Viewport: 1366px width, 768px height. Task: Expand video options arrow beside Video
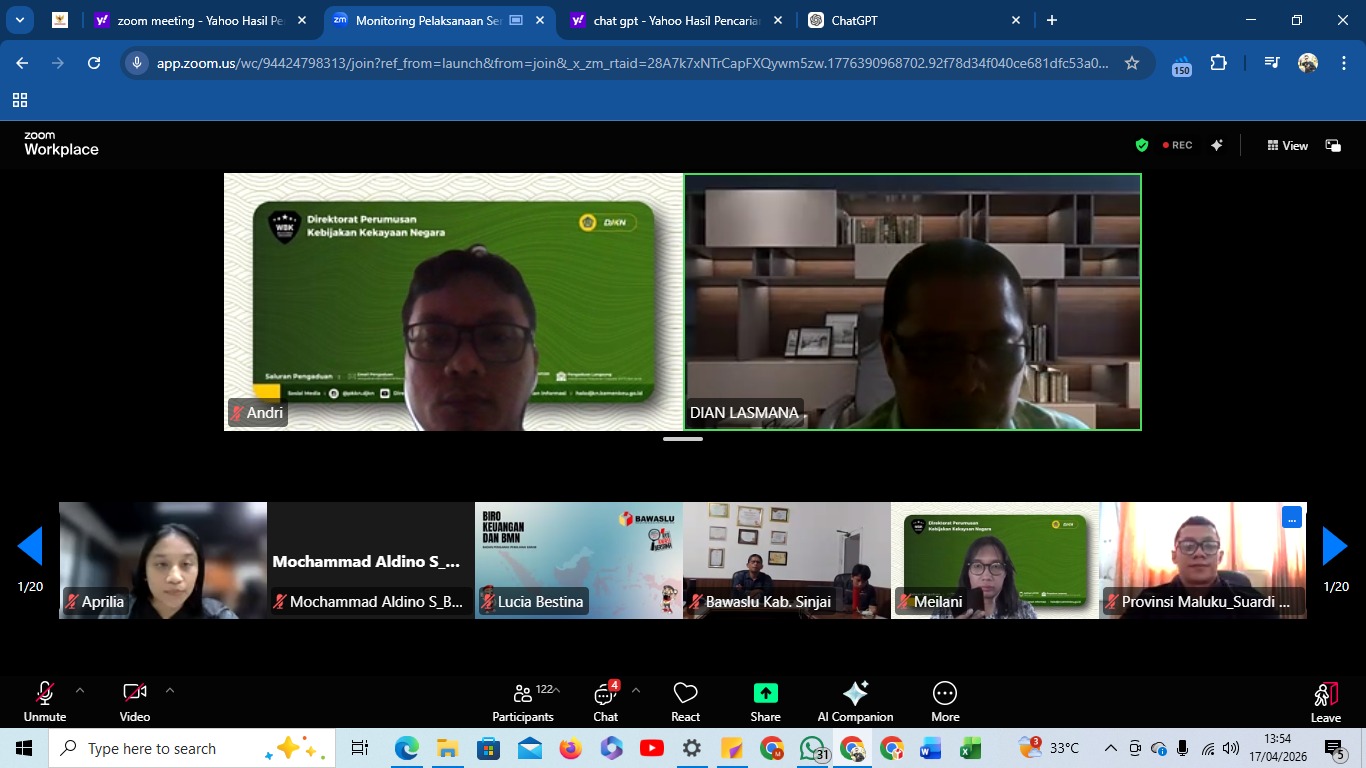coord(170,690)
